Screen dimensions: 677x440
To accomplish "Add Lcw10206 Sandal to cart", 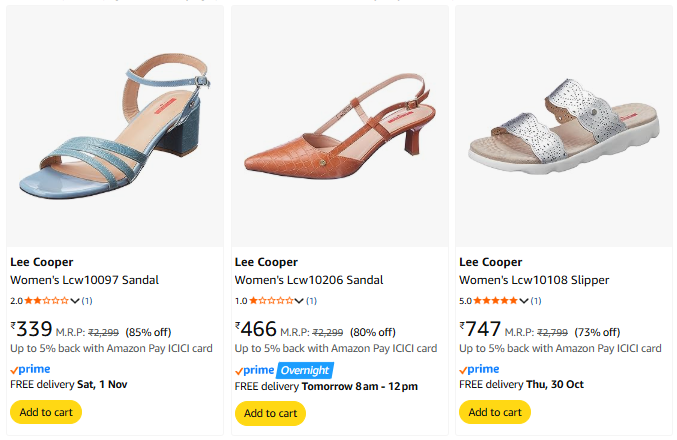I will [270, 413].
